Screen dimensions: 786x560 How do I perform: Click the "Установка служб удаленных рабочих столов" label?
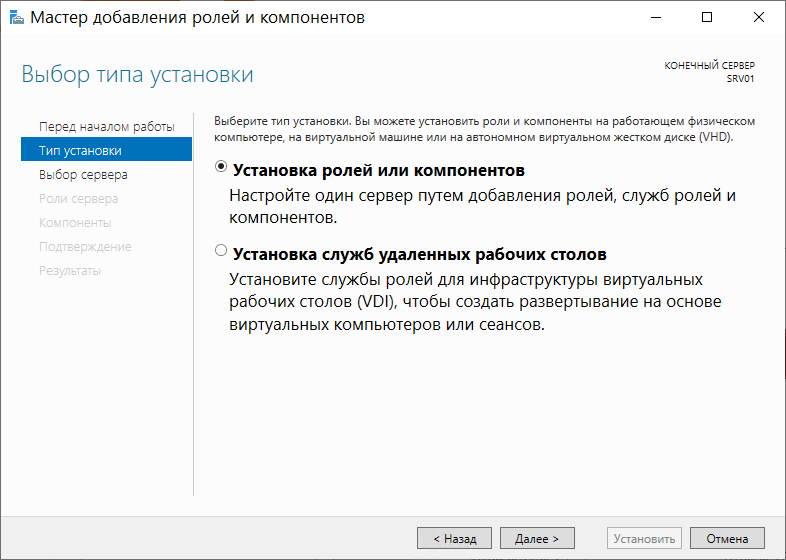click(420, 254)
